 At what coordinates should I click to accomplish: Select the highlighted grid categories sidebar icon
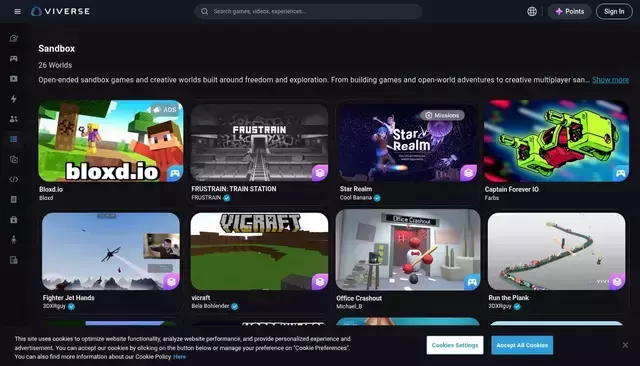point(13,139)
